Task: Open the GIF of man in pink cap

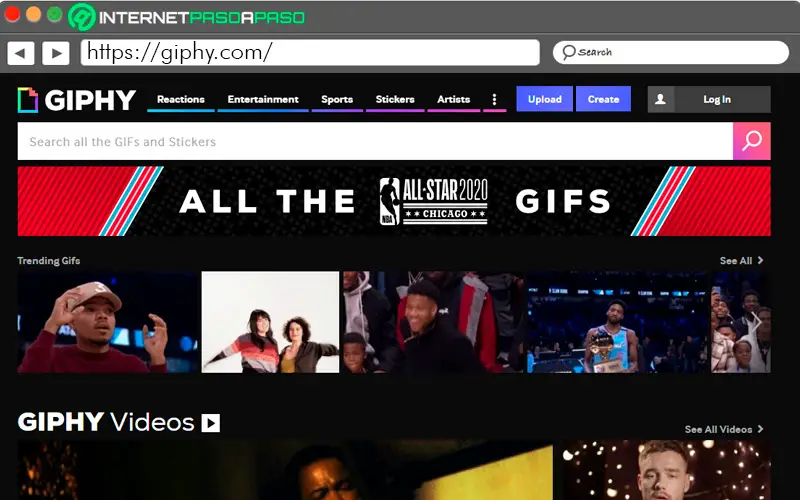Action: [x=108, y=322]
